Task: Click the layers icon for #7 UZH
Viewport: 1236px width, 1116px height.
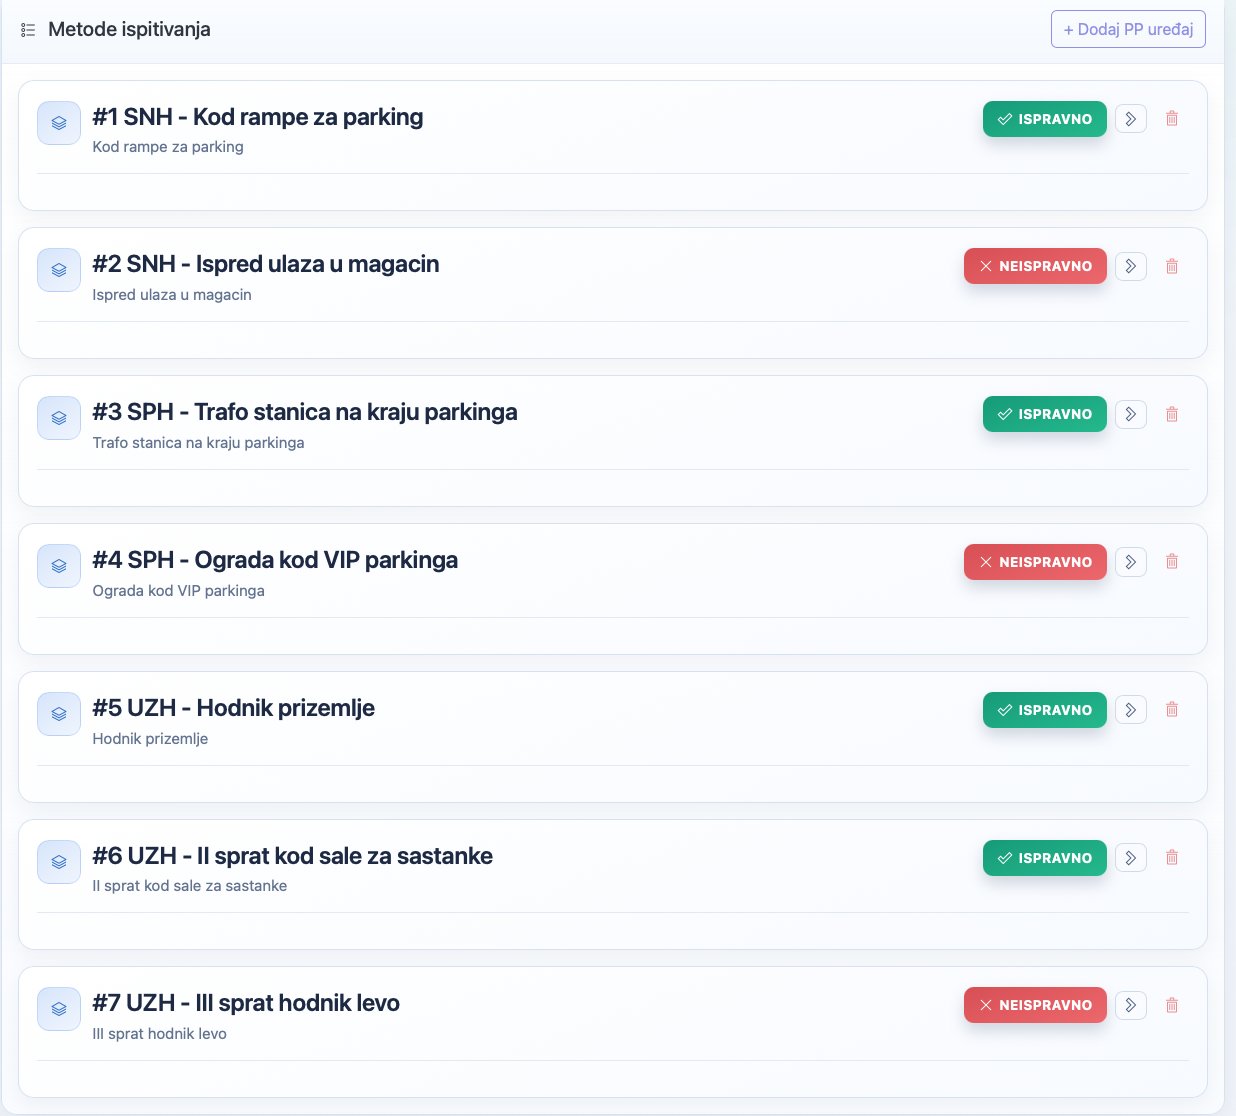Action: [x=59, y=1009]
